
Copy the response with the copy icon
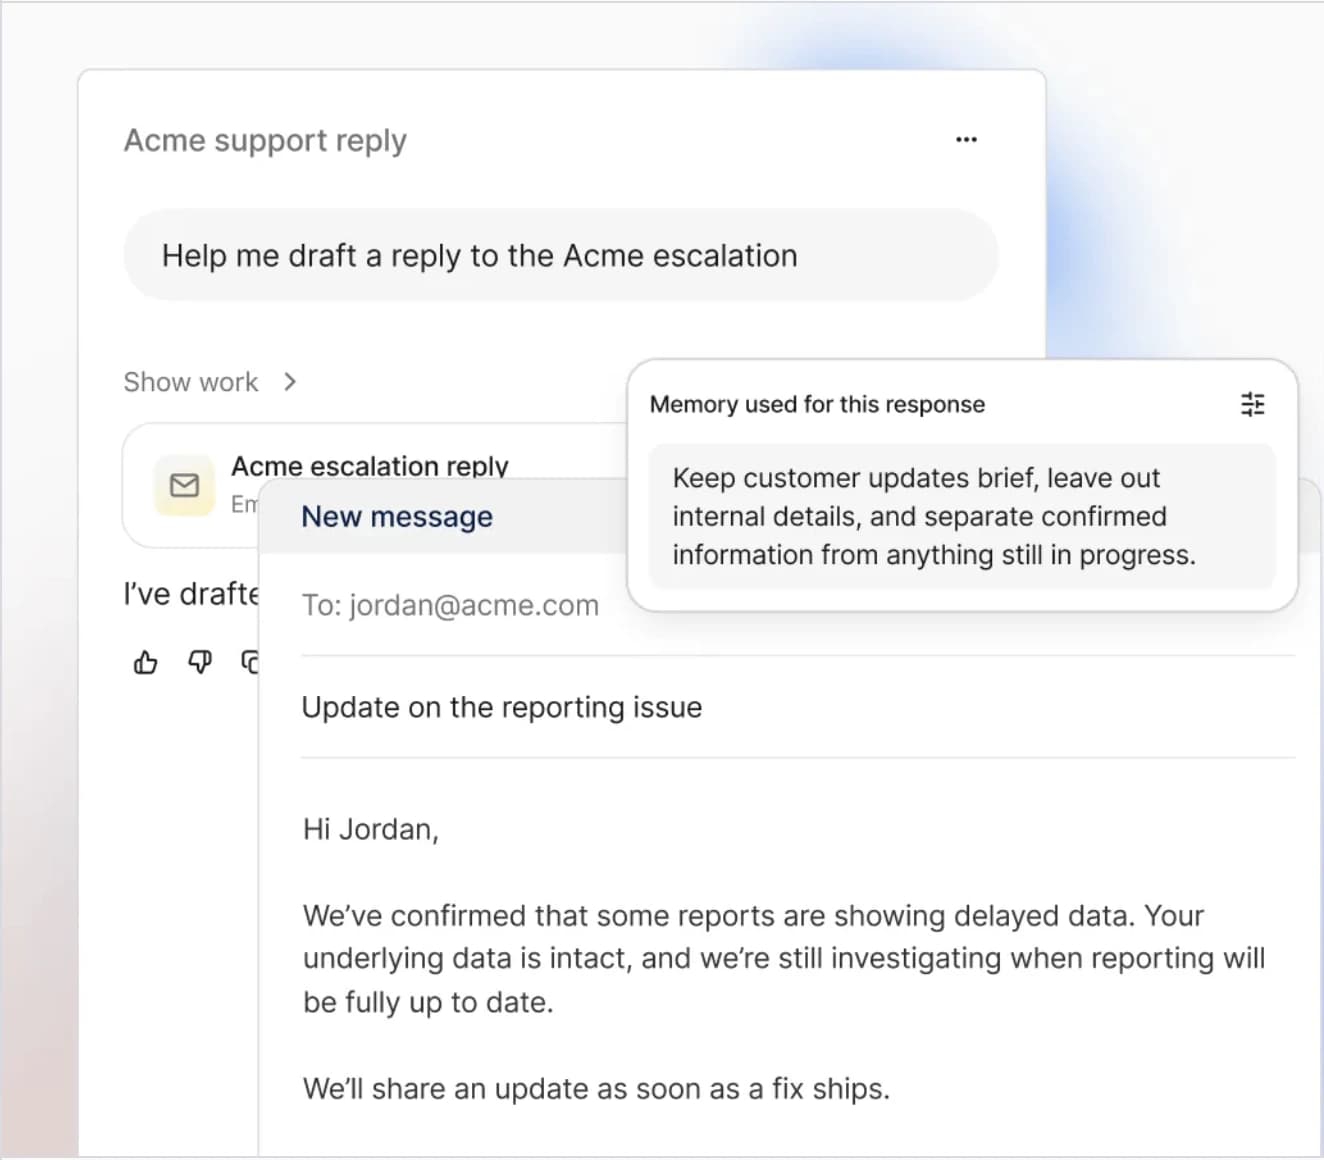(x=250, y=662)
